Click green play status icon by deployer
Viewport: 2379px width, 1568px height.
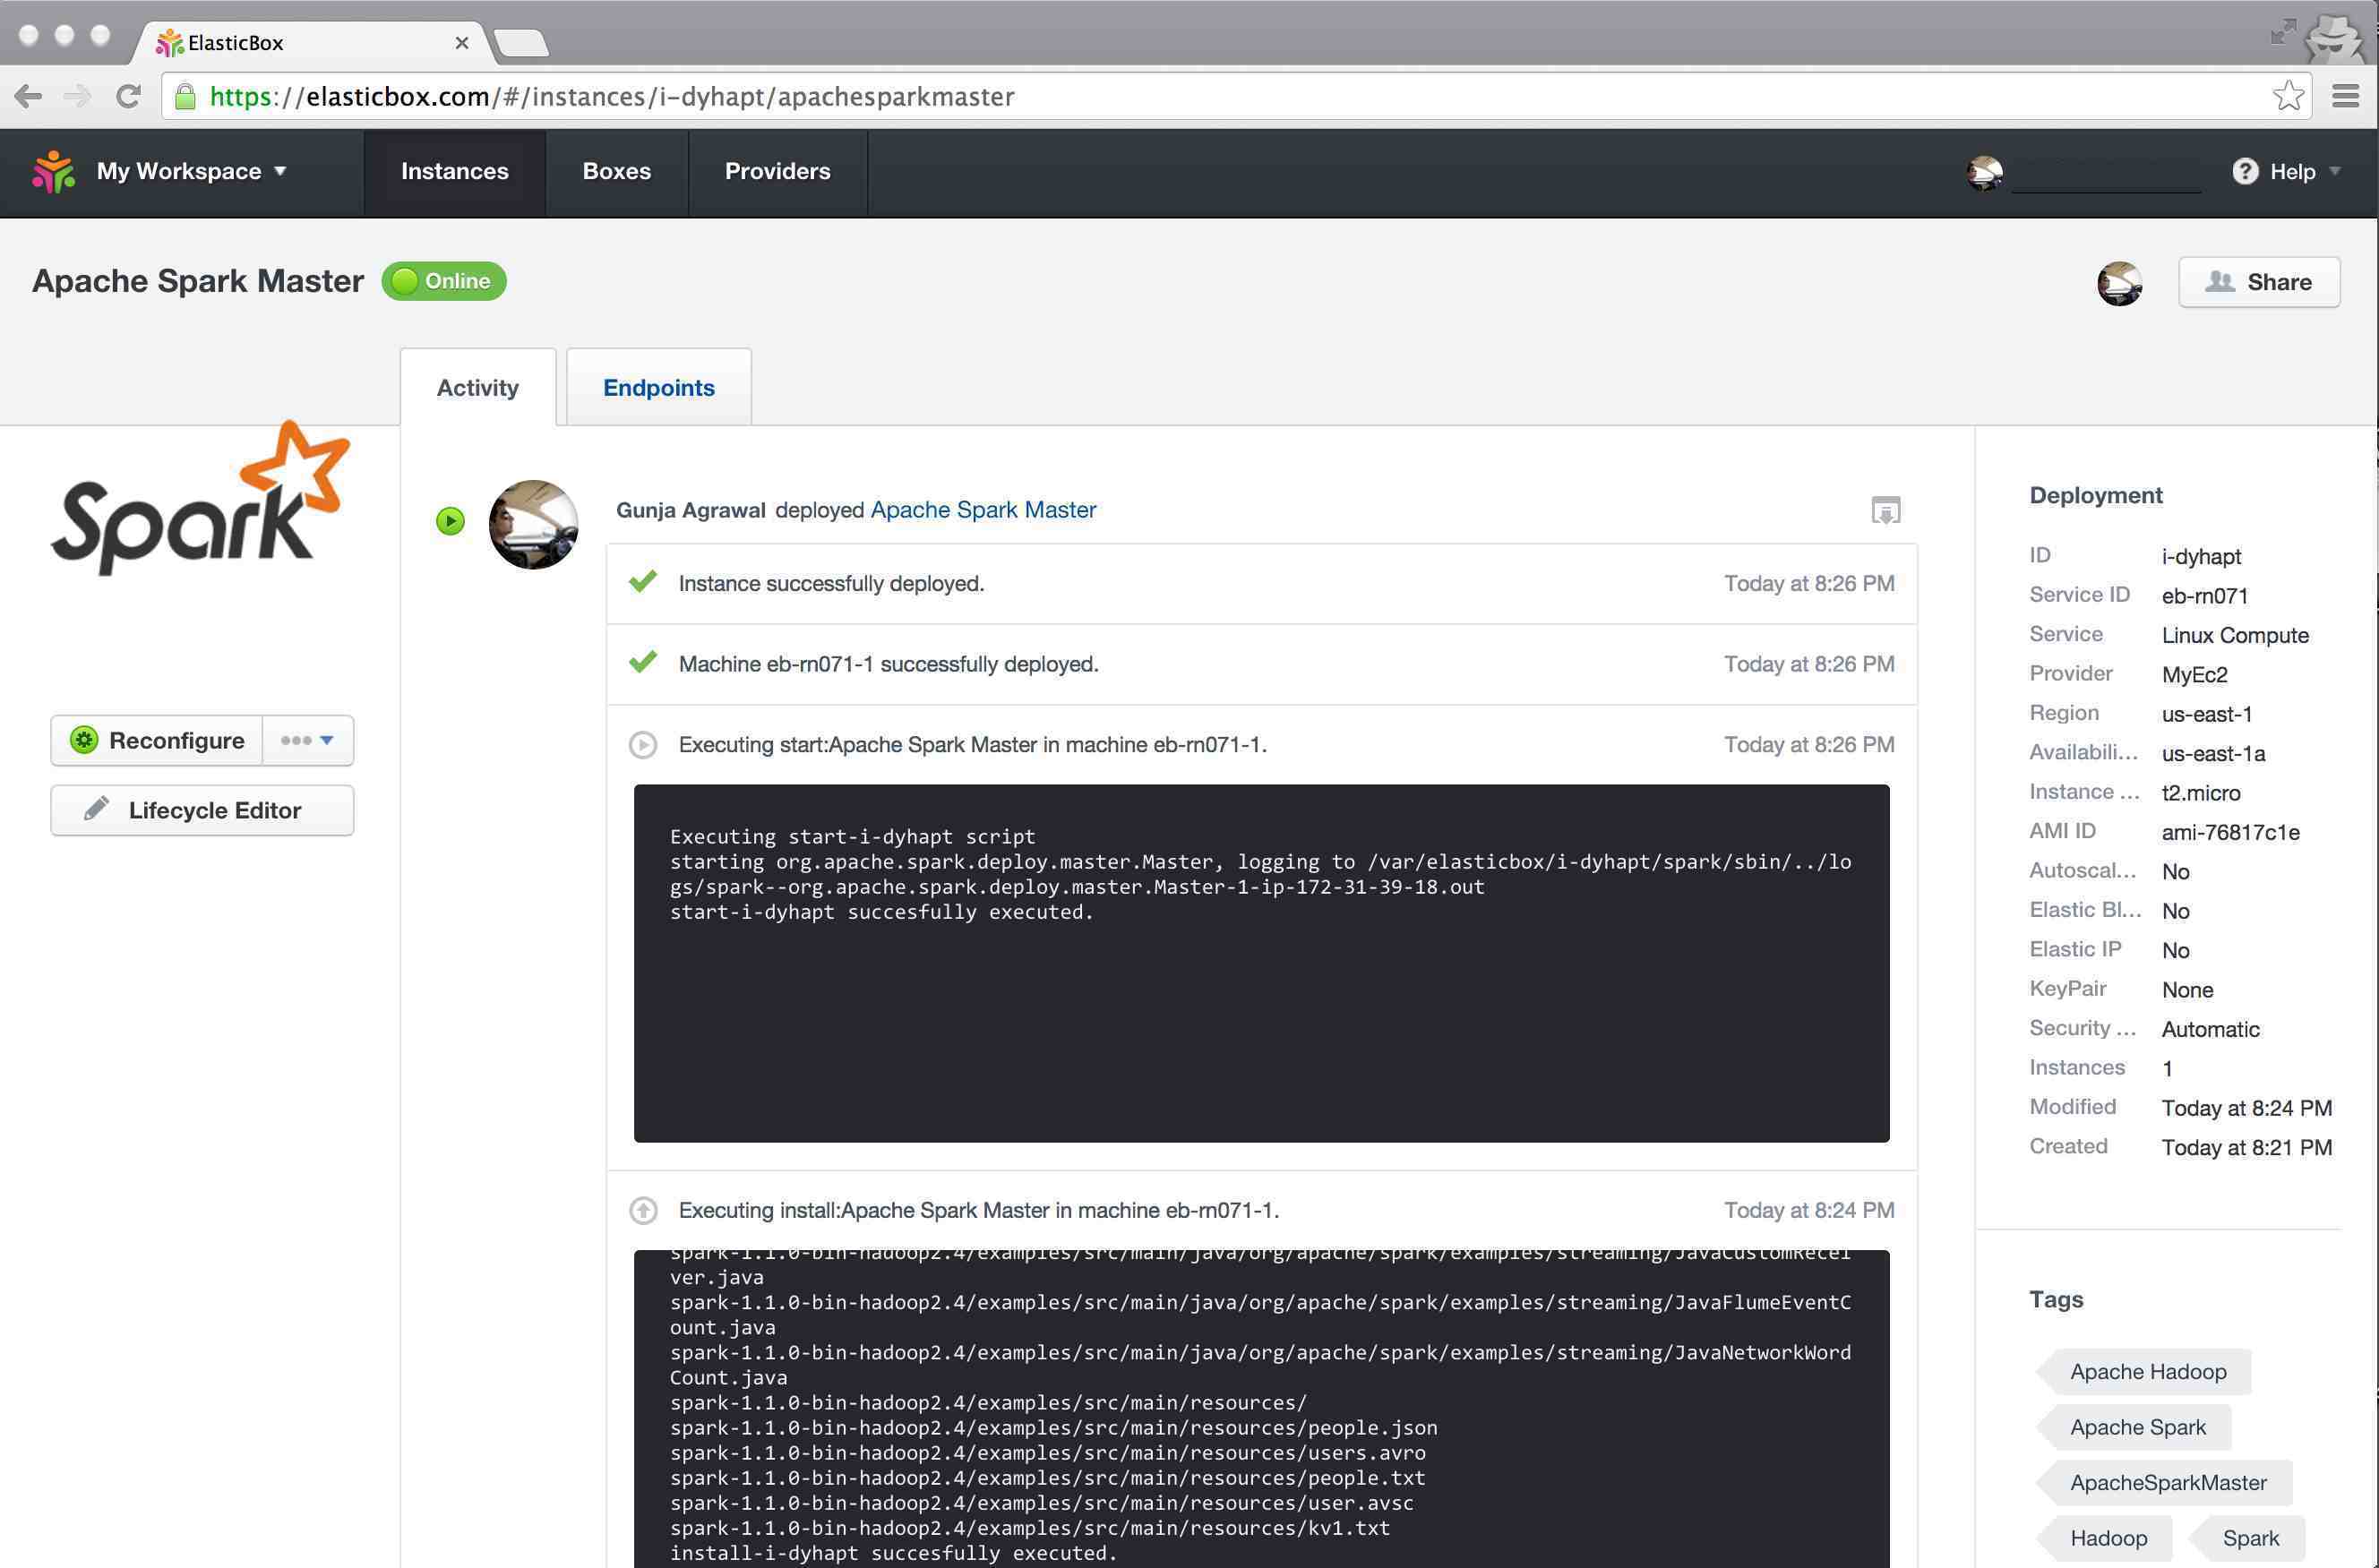pyautogui.click(x=450, y=521)
